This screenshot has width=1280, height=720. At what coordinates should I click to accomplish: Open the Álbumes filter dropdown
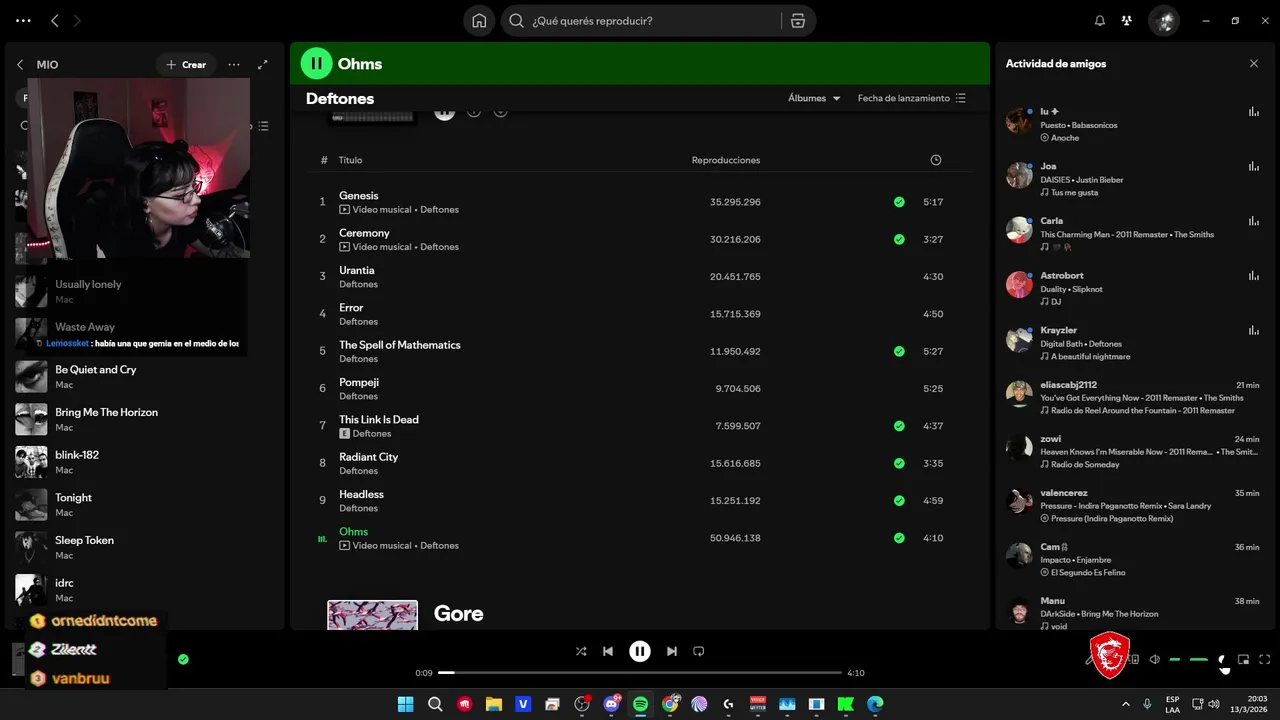click(814, 98)
